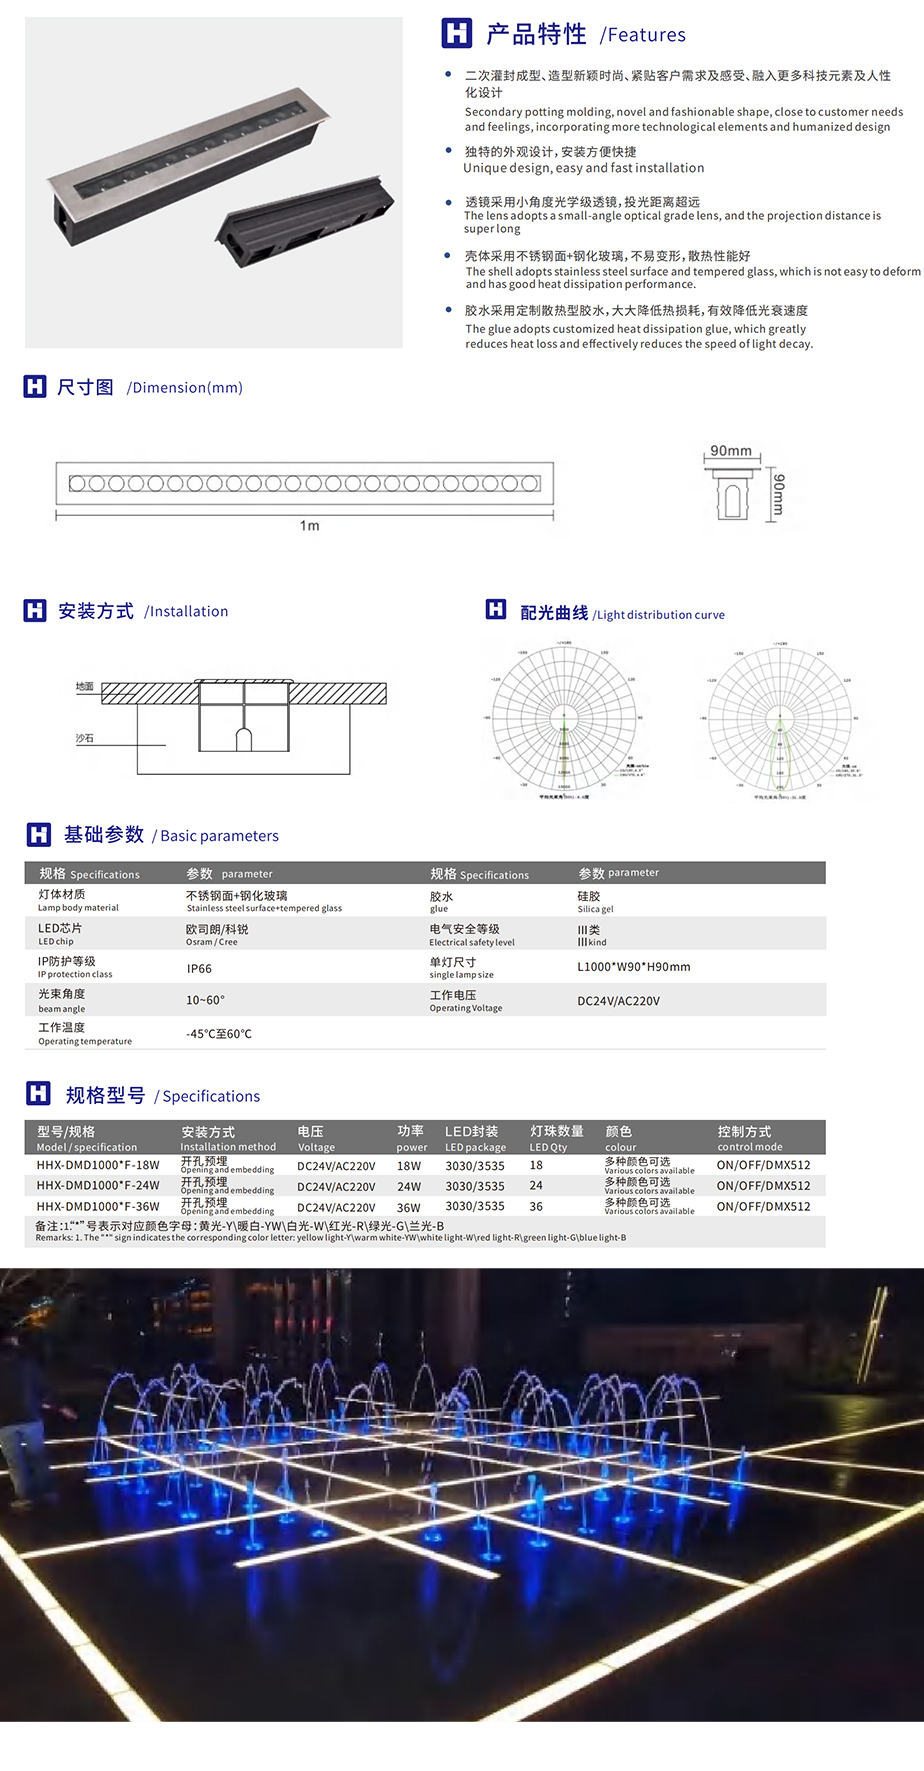
Task: Click the 1m lamp dimension drawing
Action: tap(304, 484)
